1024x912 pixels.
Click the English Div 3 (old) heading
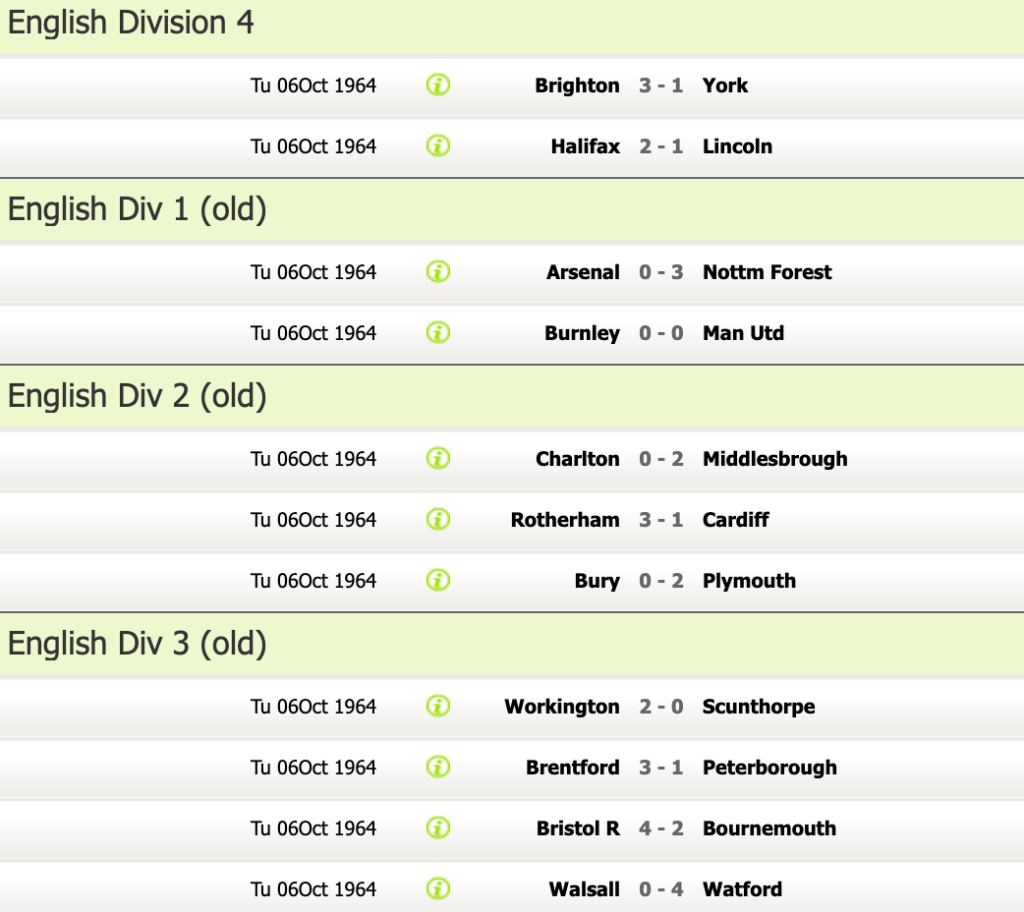click(x=137, y=644)
